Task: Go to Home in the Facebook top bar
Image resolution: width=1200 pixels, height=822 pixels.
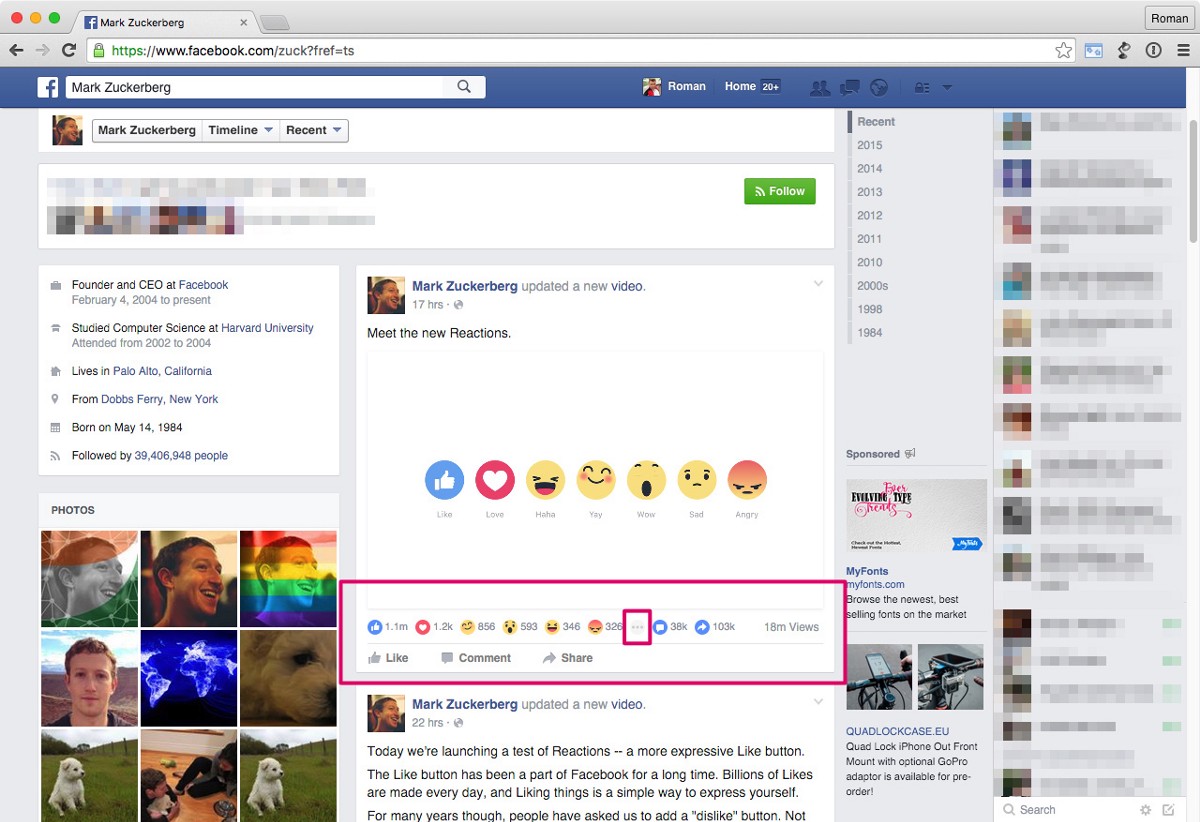Action: pos(740,87)
